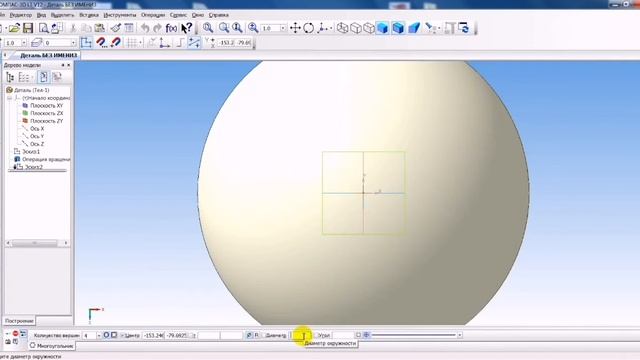The width and height of the screenshot is (640, 360).
Task: Select circumscribed polygon option
Action: tap(114, 335)
